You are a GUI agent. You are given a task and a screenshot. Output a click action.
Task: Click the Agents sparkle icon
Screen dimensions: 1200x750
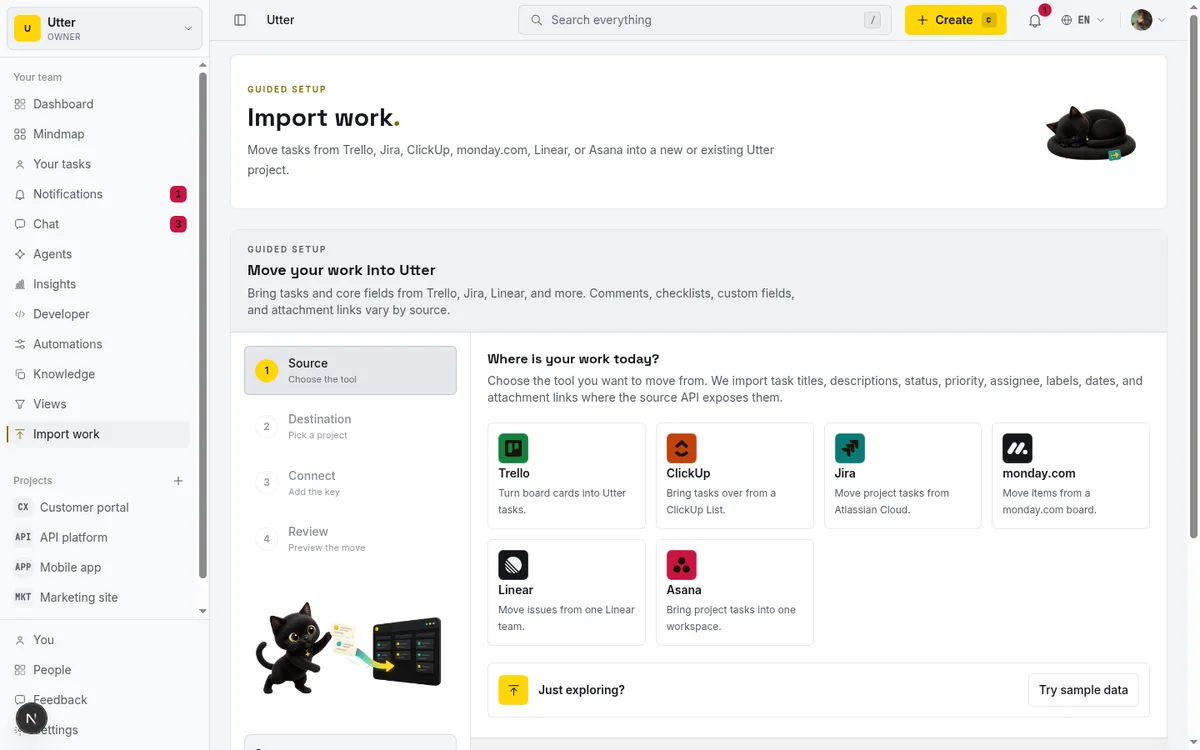click(x=20, y=254)
